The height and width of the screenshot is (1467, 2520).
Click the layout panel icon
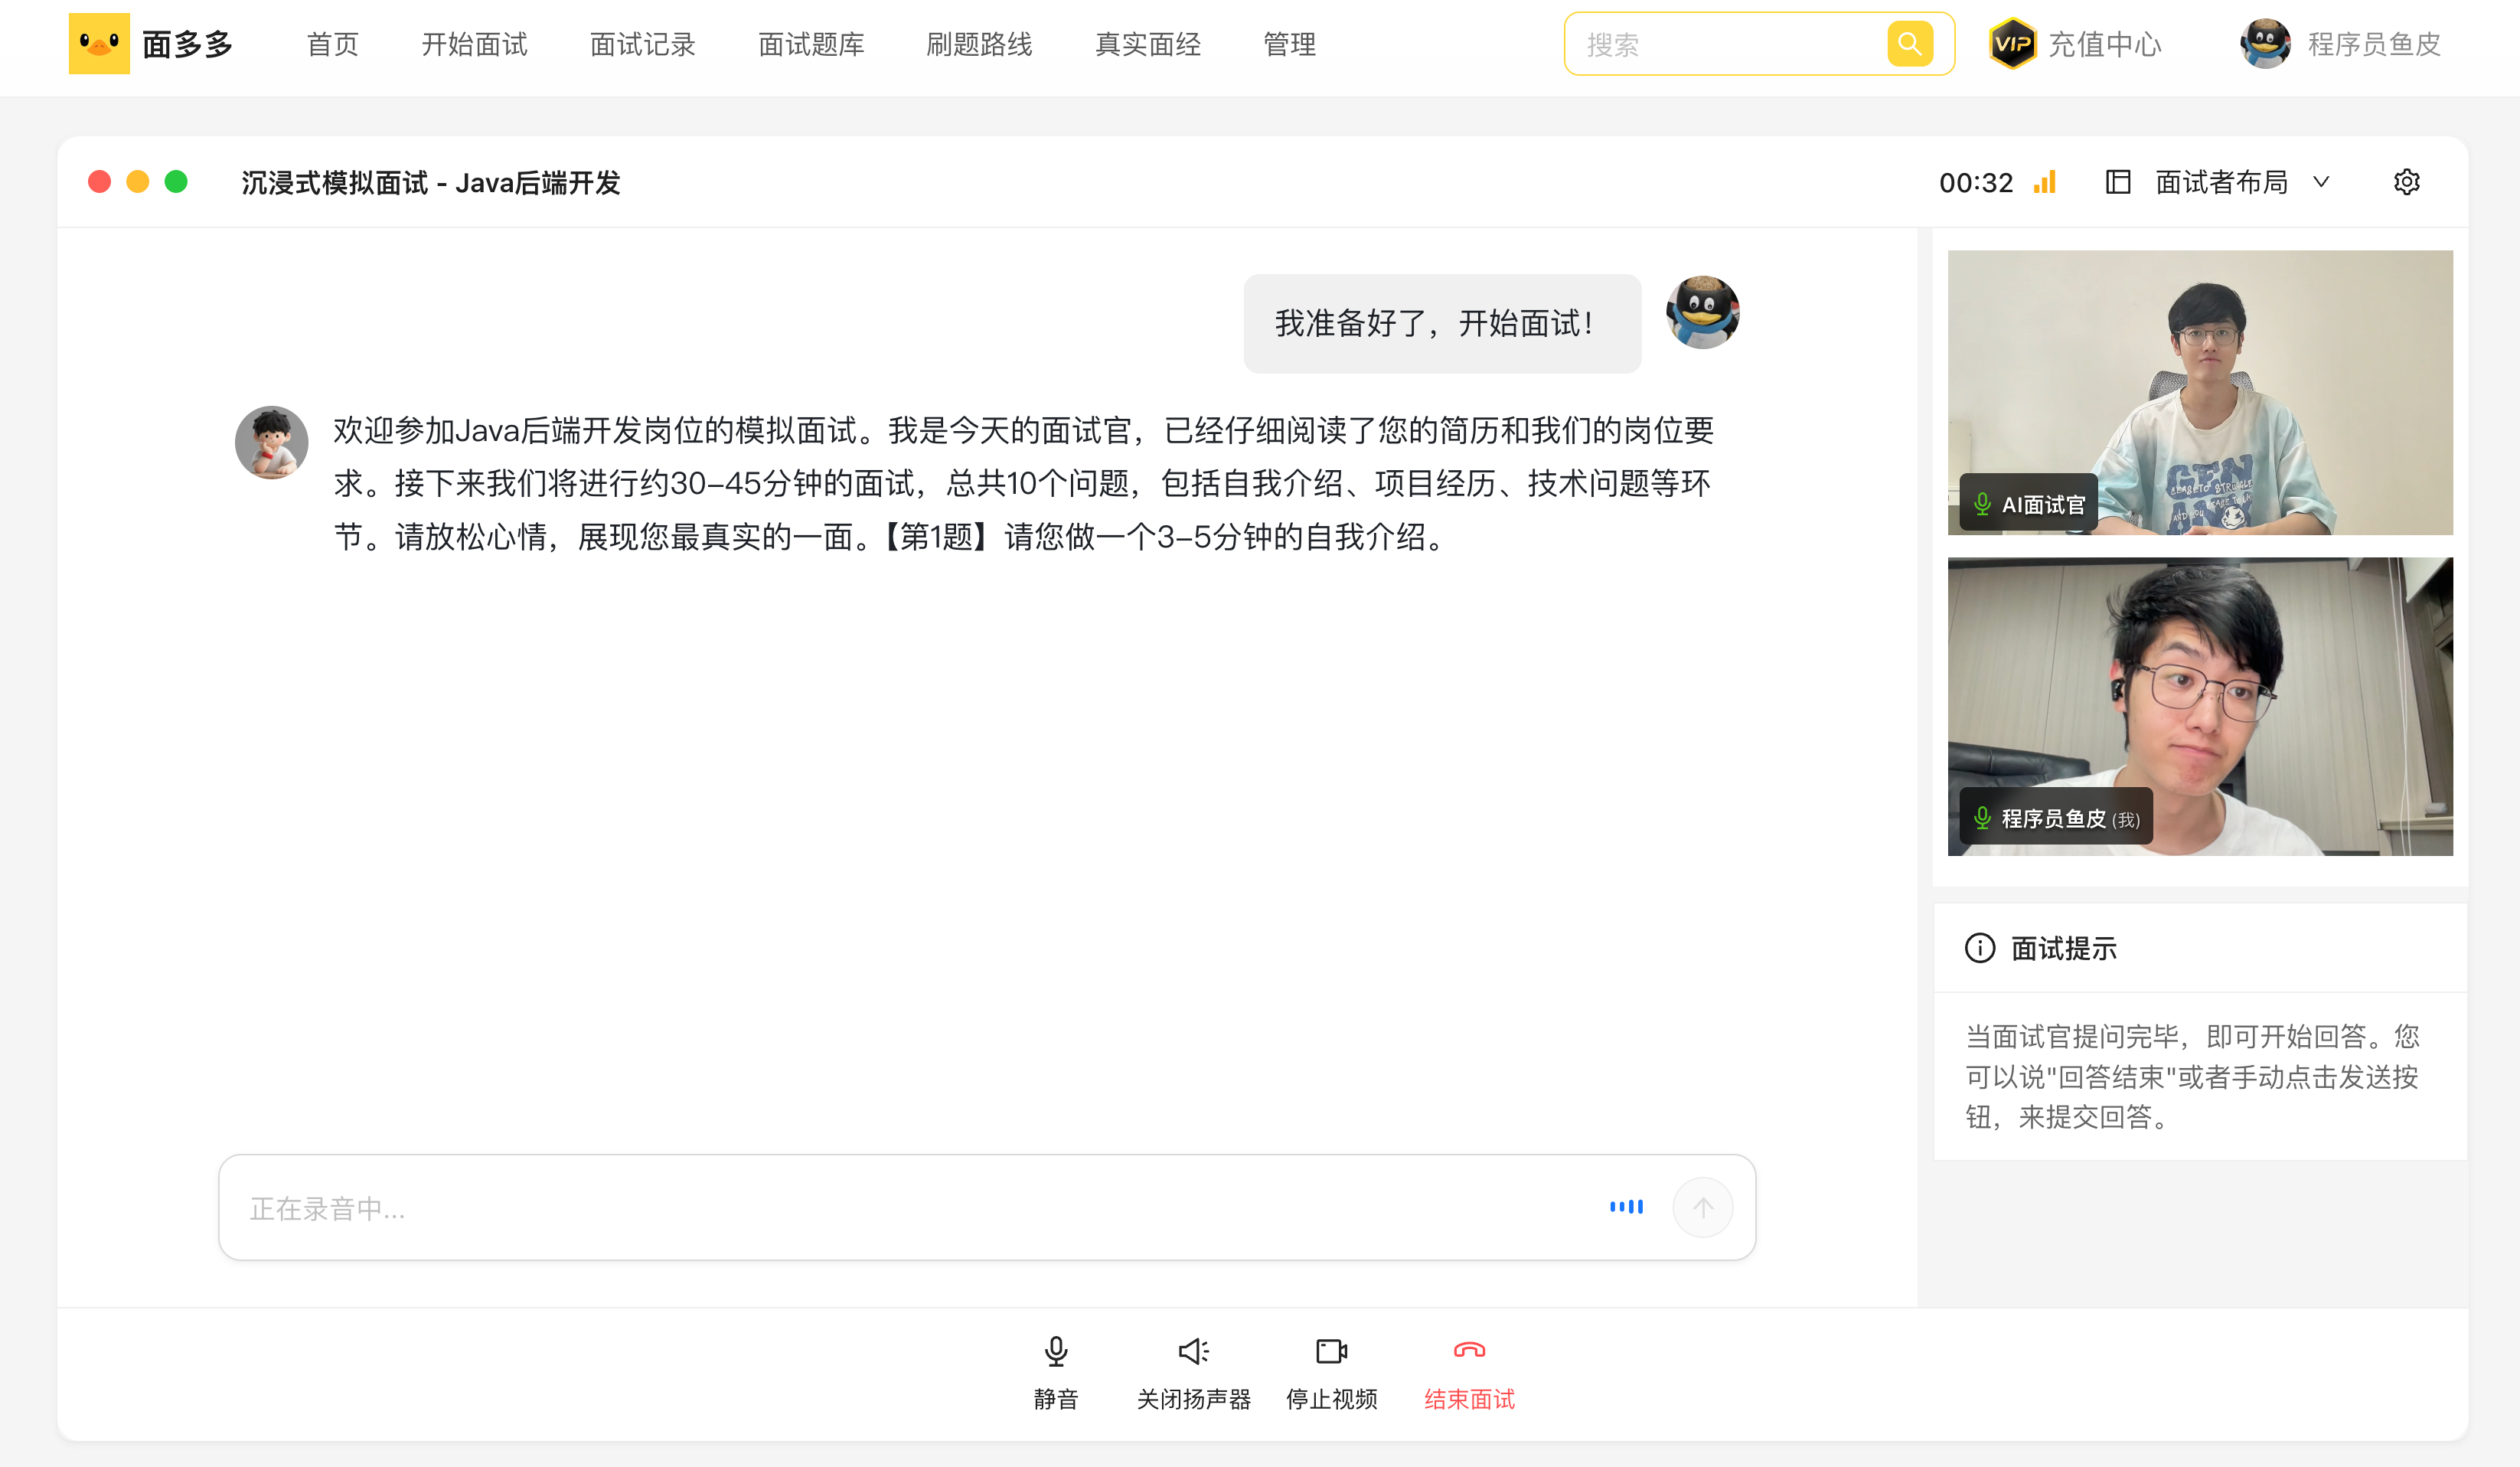pos(2118,182)
